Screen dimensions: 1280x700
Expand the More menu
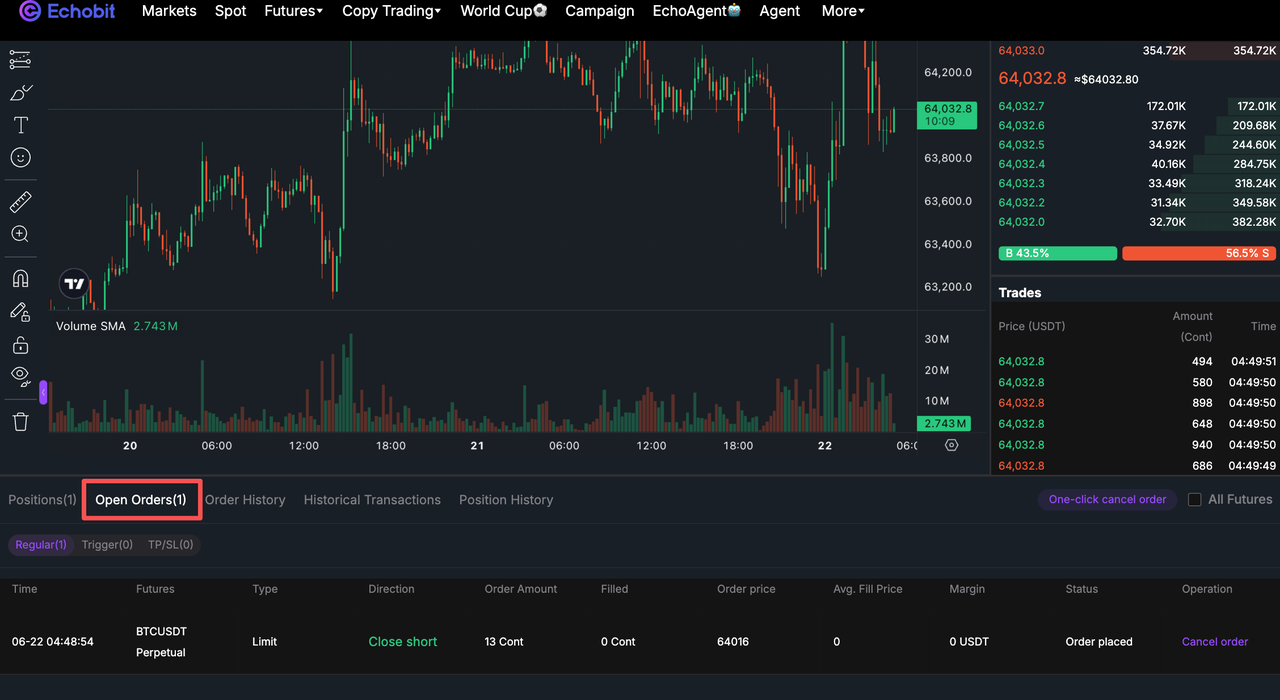(843, 11)
